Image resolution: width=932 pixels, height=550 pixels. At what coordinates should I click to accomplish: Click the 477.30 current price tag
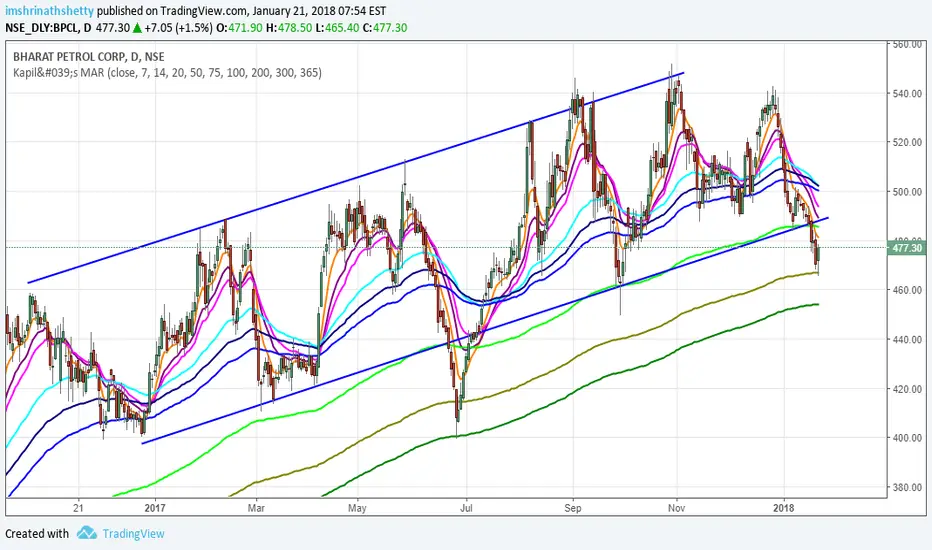pyautogui.click(x=906, y=247)
